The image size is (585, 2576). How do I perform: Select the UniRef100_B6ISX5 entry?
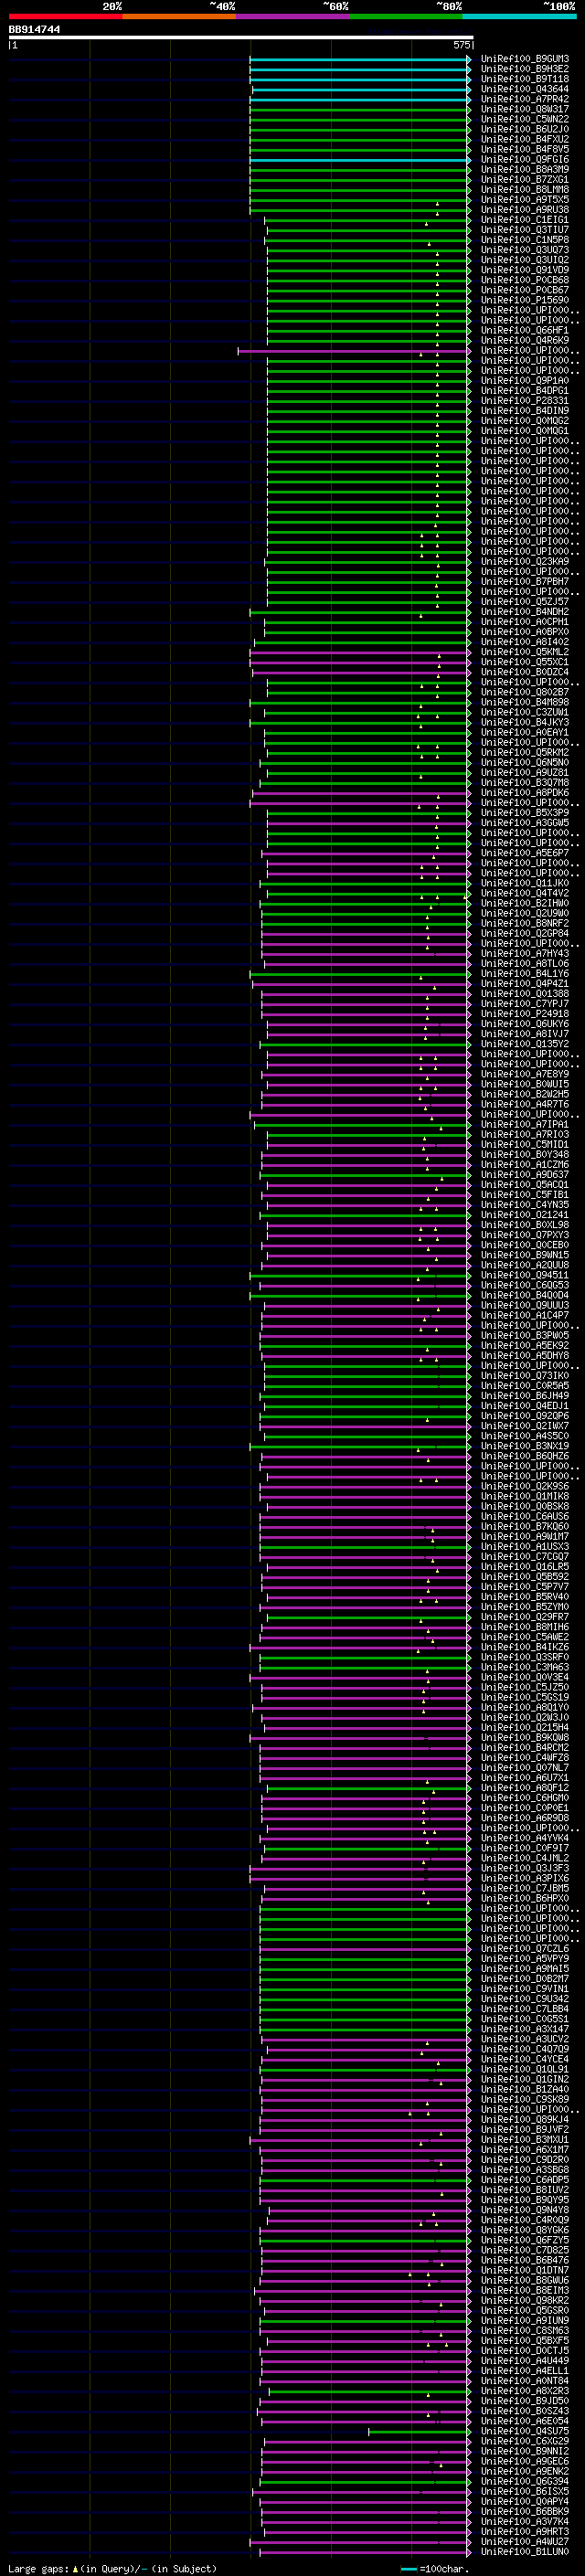[524, 2491]
